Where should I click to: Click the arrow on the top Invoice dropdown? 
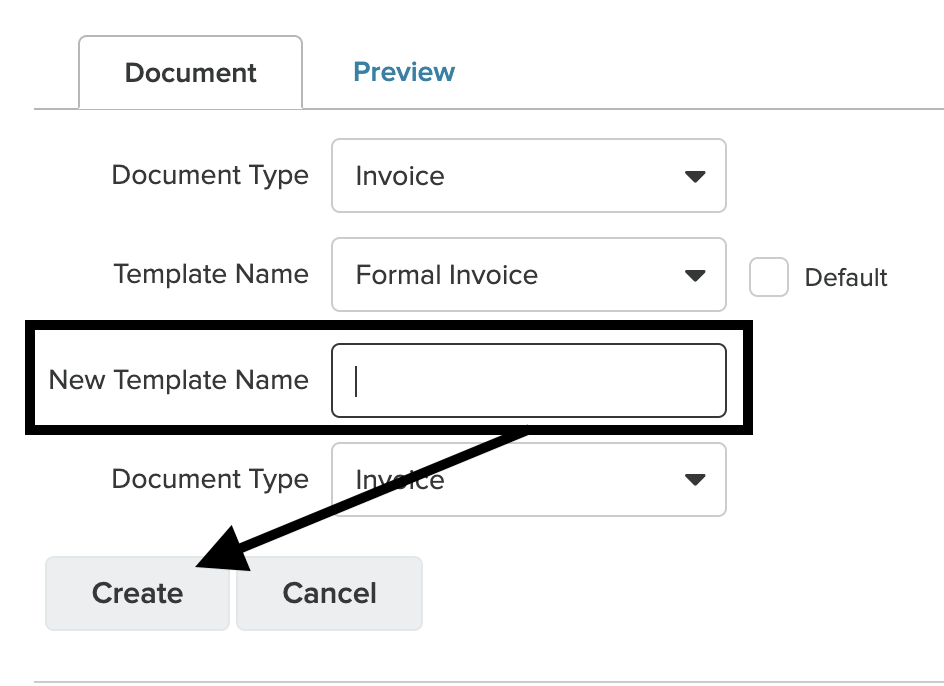694,177
